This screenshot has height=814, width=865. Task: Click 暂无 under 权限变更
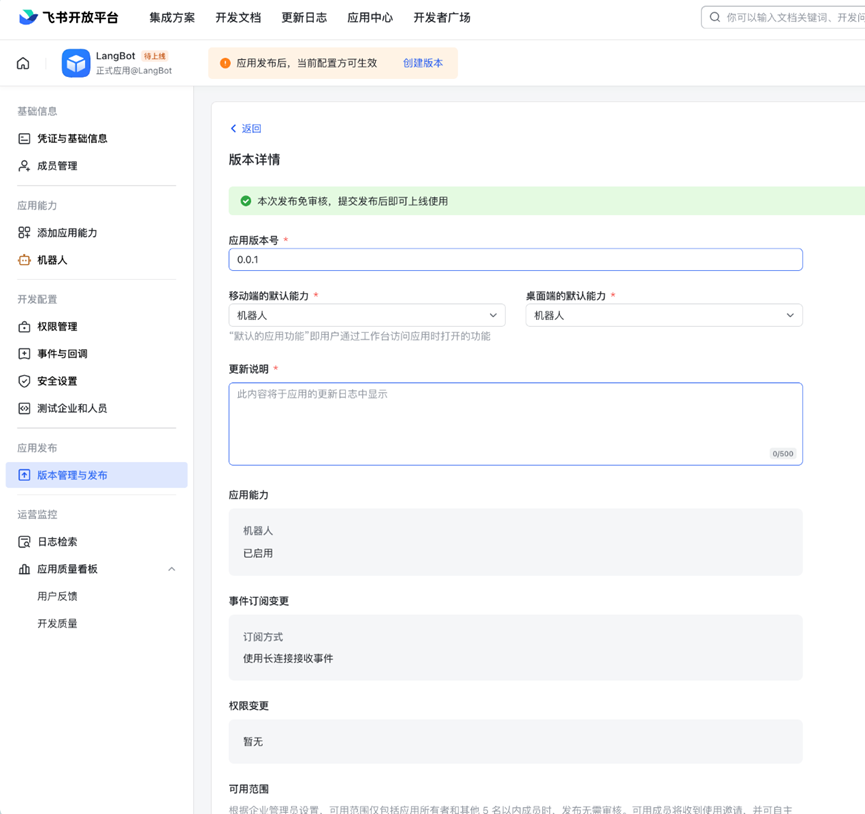coord(253,742)
